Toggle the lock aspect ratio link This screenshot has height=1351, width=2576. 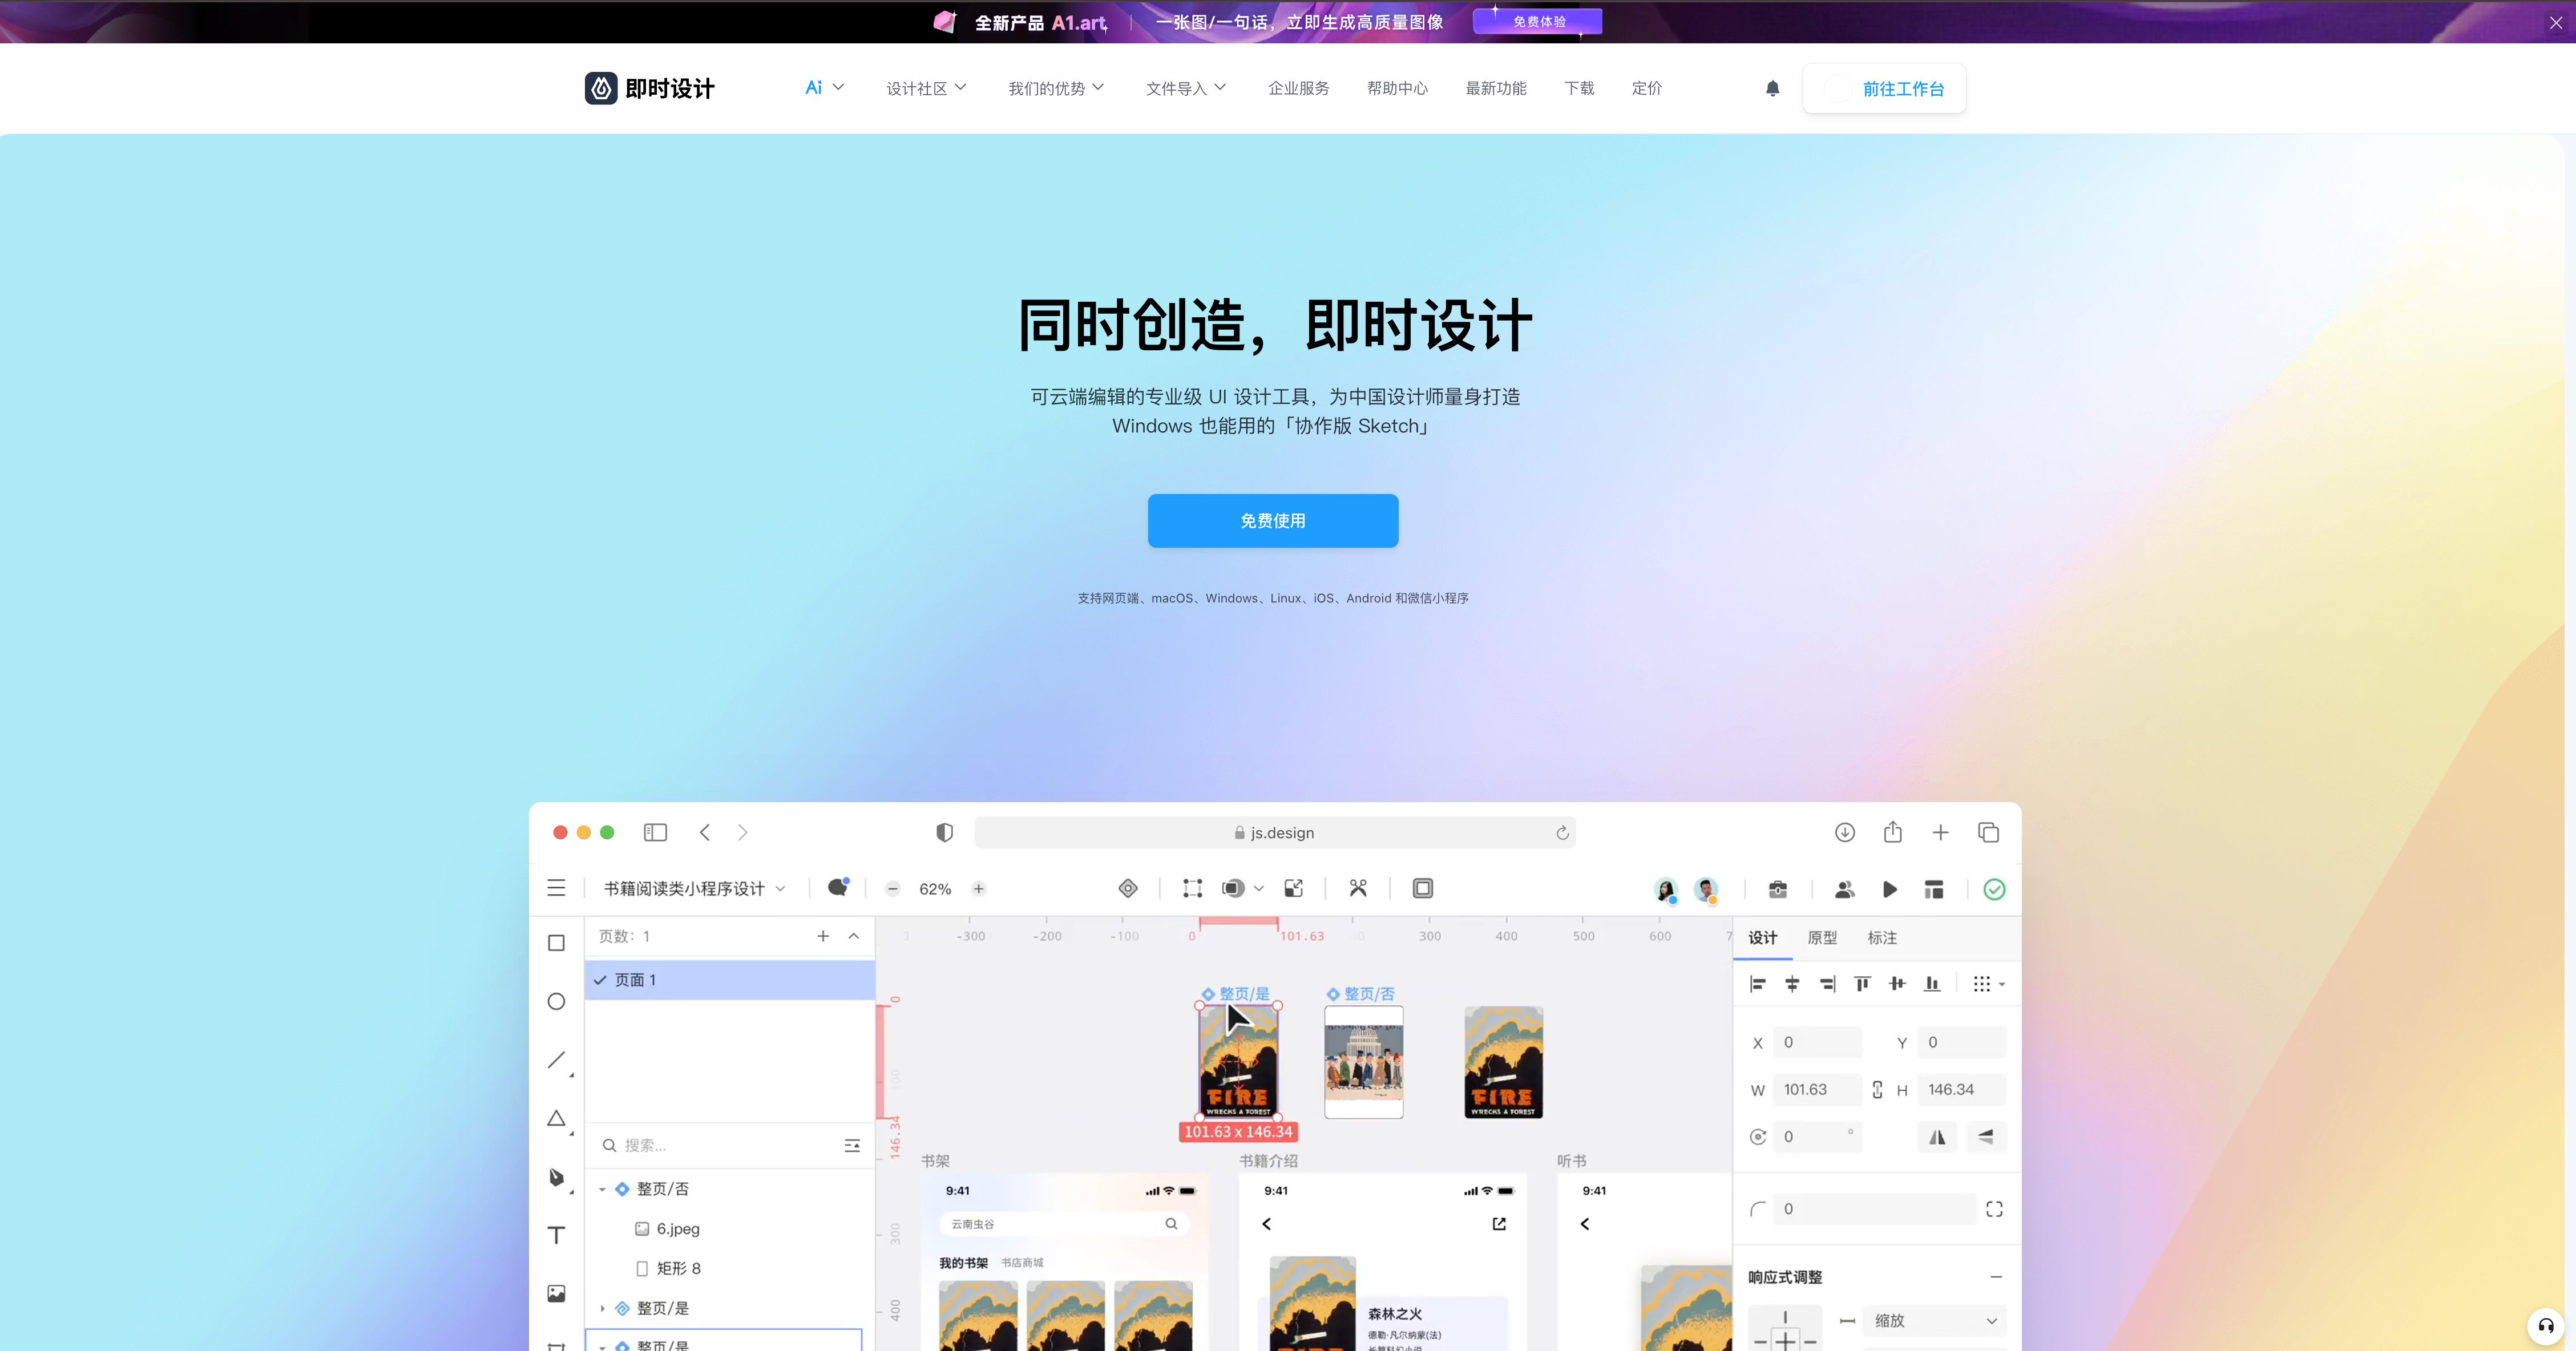click(1877, 1090)
